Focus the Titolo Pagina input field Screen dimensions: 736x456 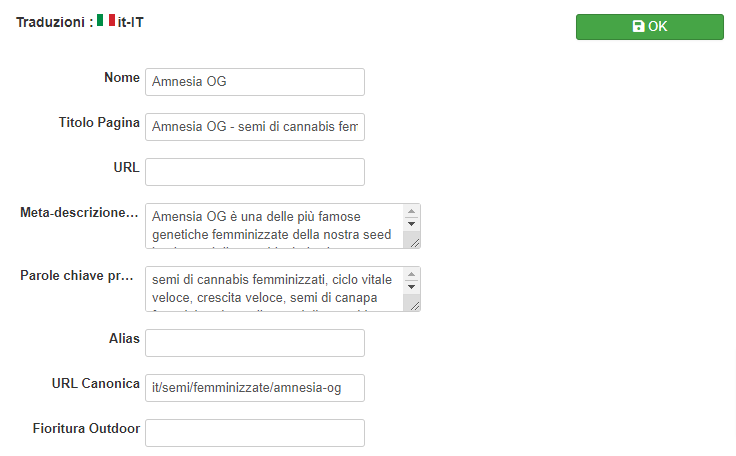point(255,127)
